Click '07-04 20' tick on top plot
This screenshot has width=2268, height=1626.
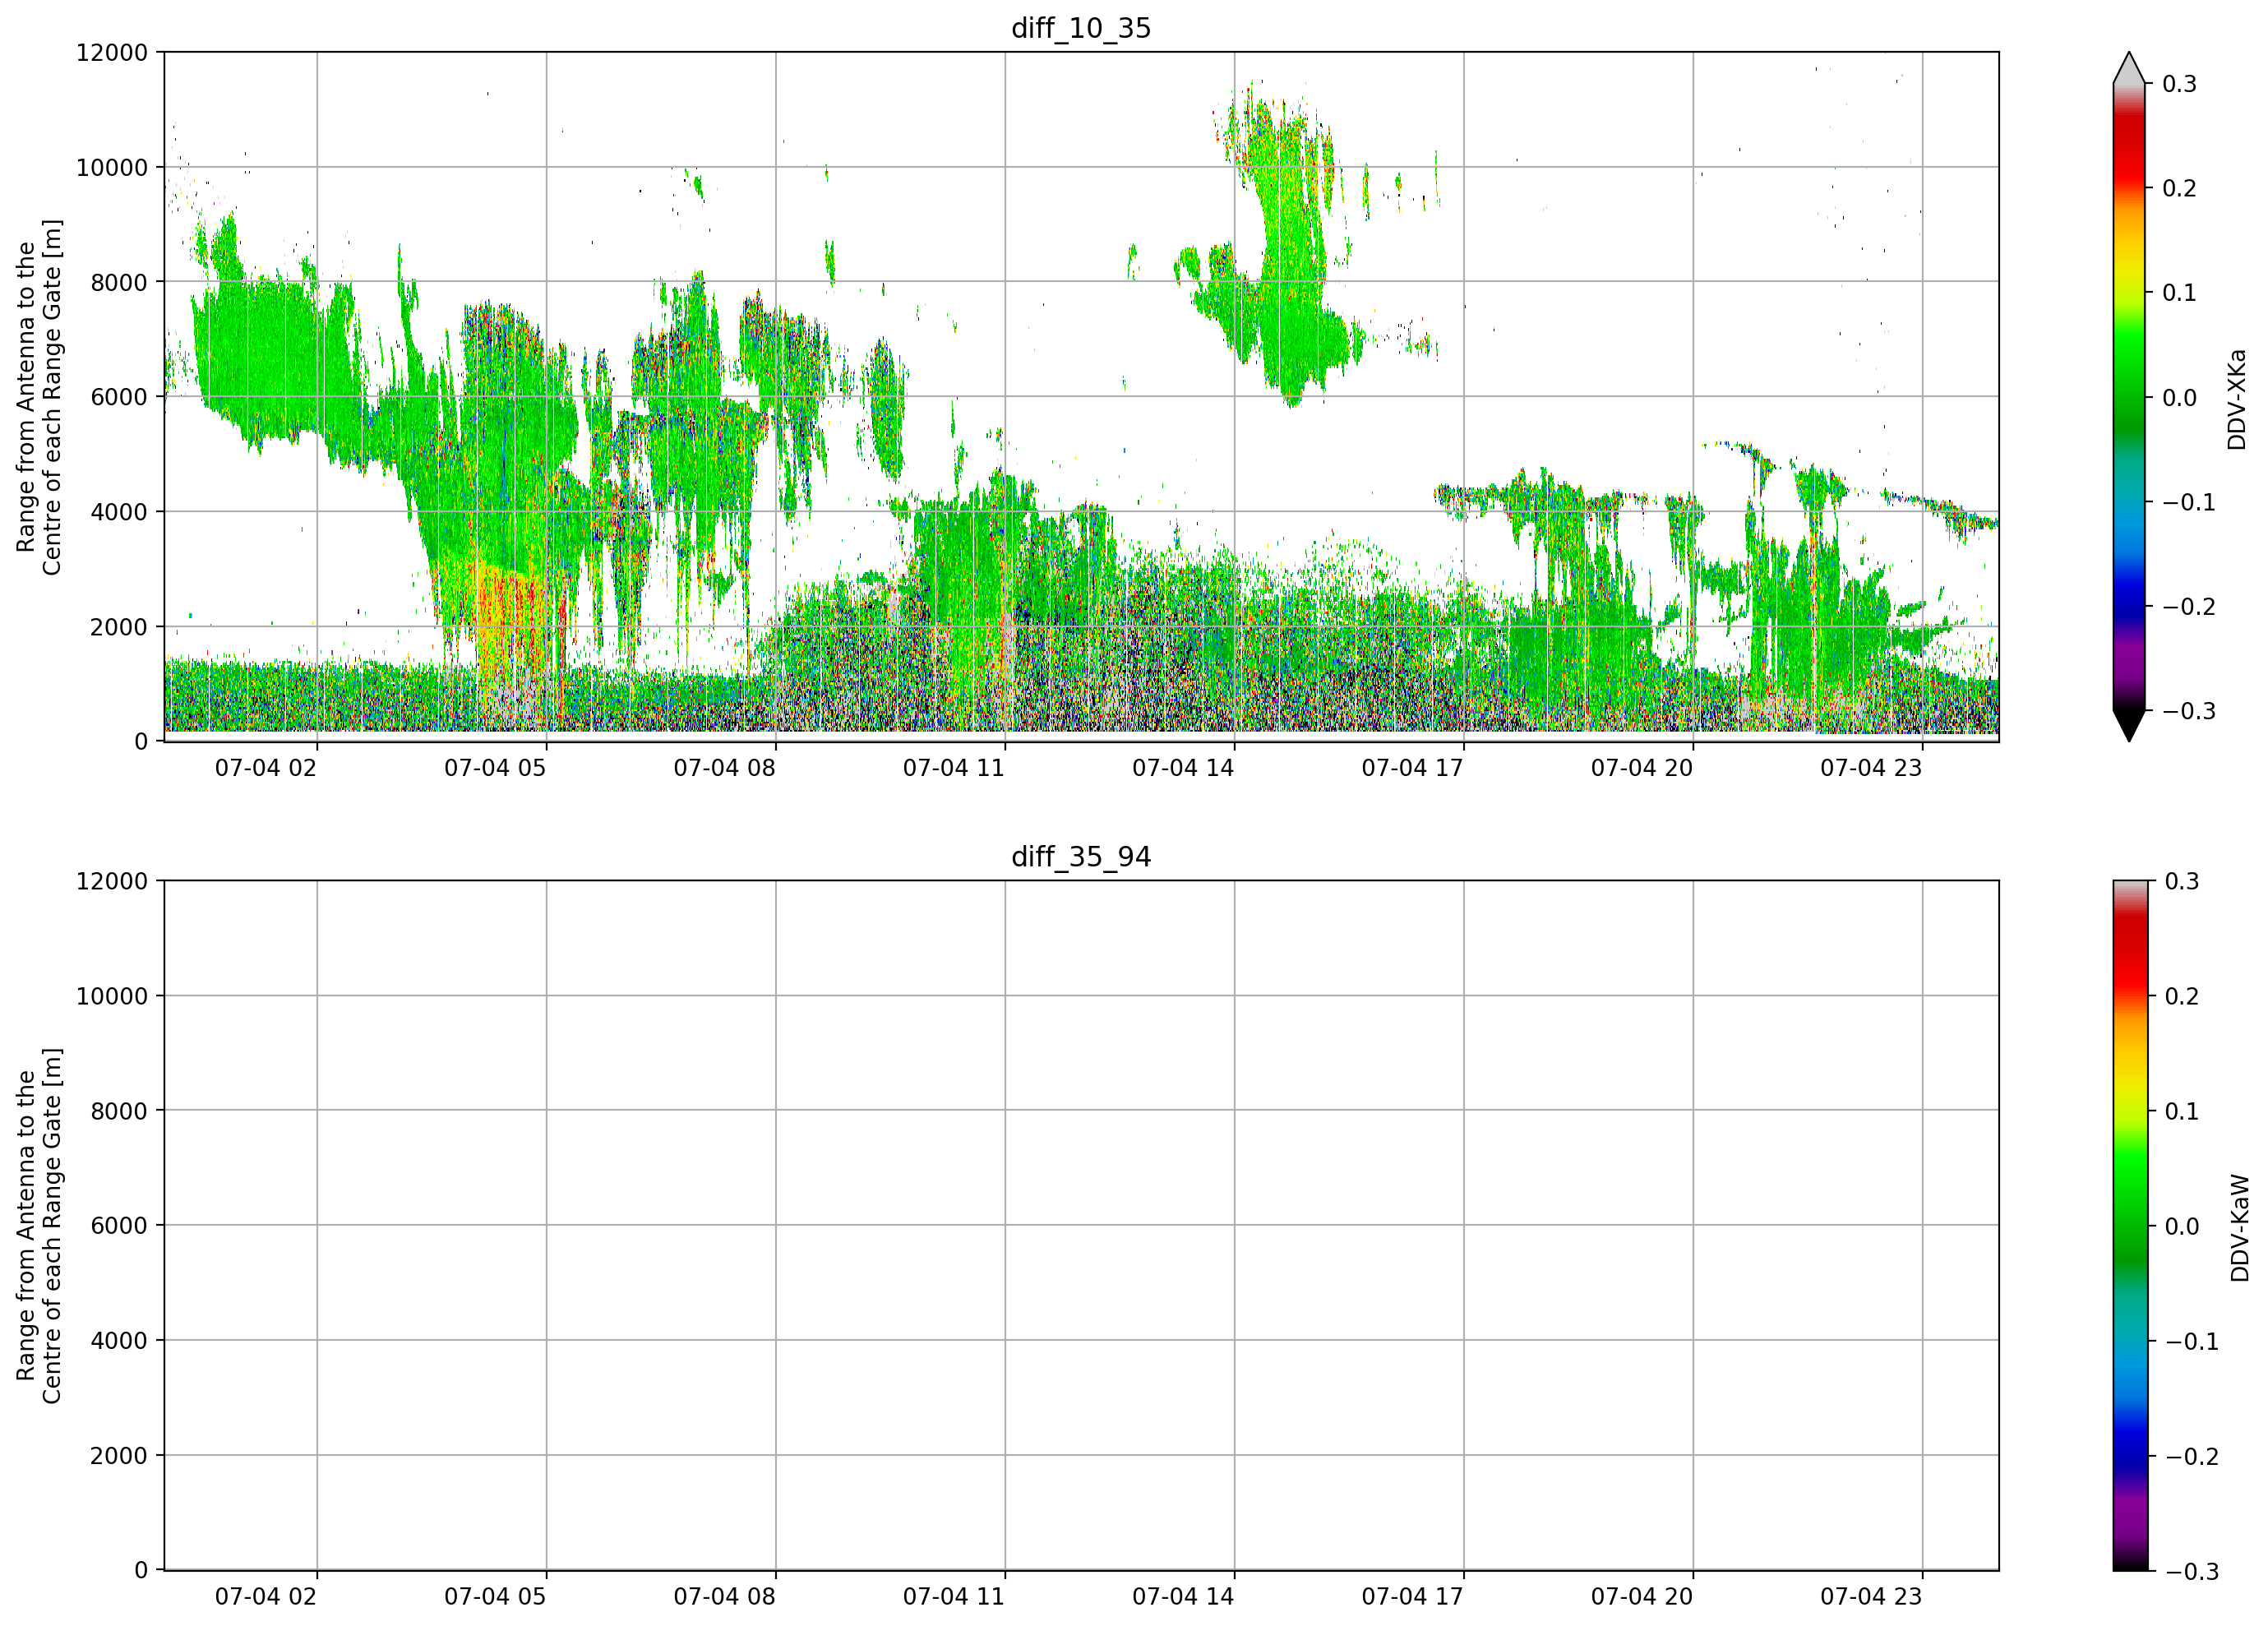[1642, 768]
